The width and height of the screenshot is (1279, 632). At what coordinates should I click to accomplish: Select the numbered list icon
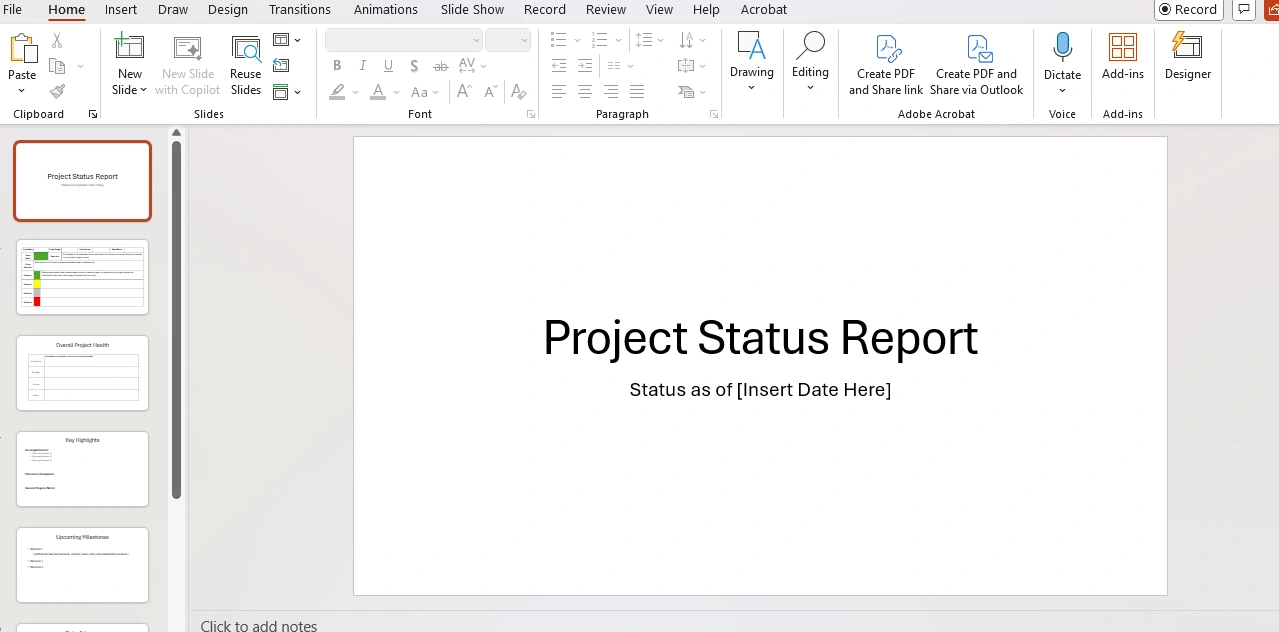tap(599, 40)
